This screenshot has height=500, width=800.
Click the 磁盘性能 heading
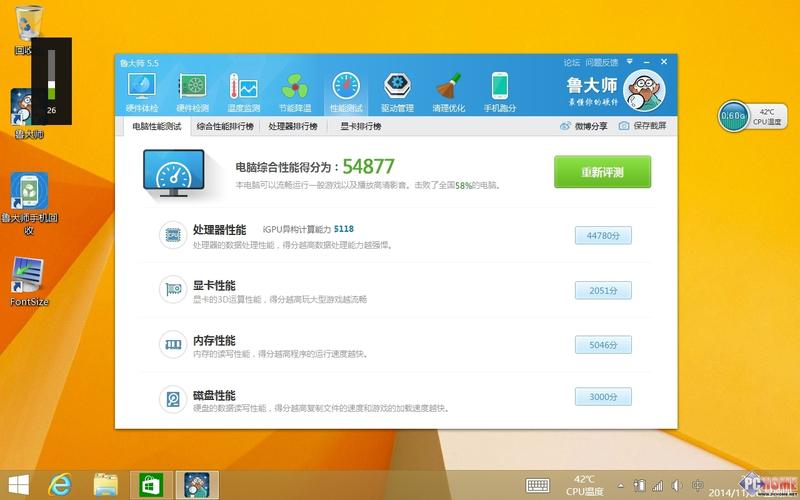point(214,395)
